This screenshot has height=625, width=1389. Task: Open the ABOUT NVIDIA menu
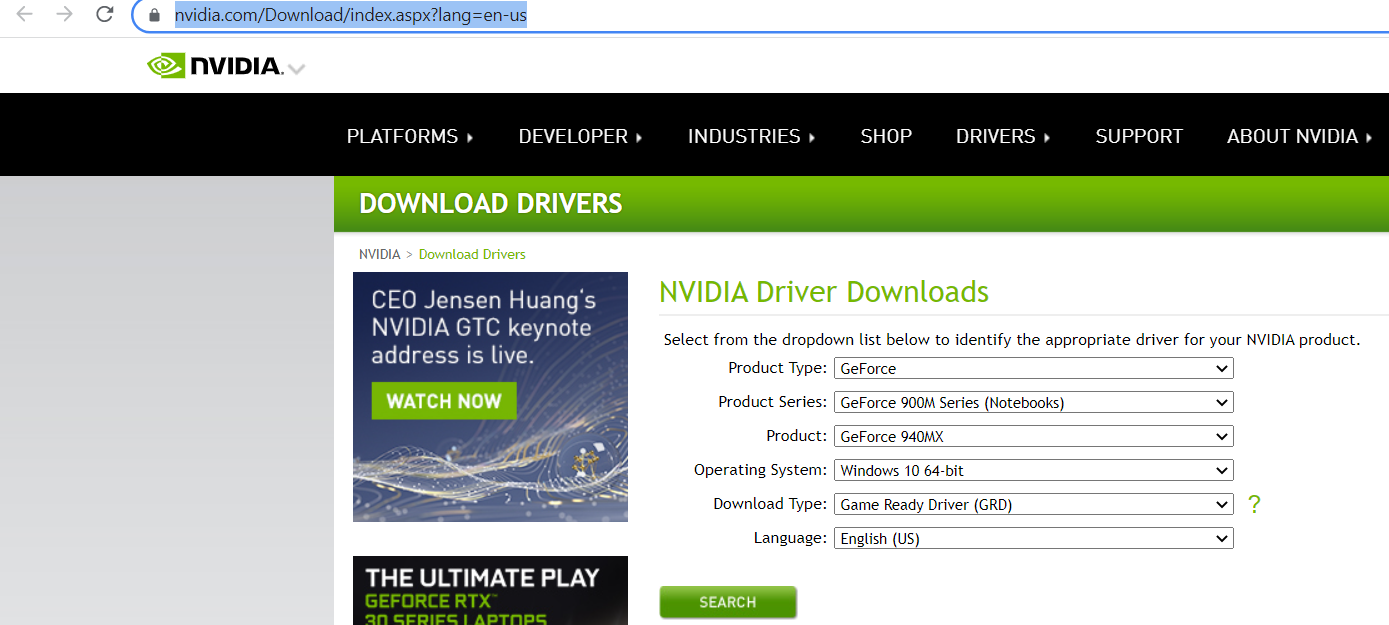coord(1299,136)
